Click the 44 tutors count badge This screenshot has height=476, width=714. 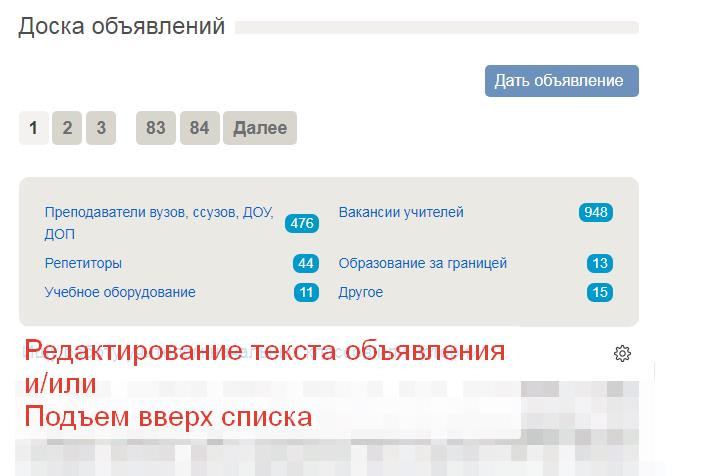(x=306, y=263)
